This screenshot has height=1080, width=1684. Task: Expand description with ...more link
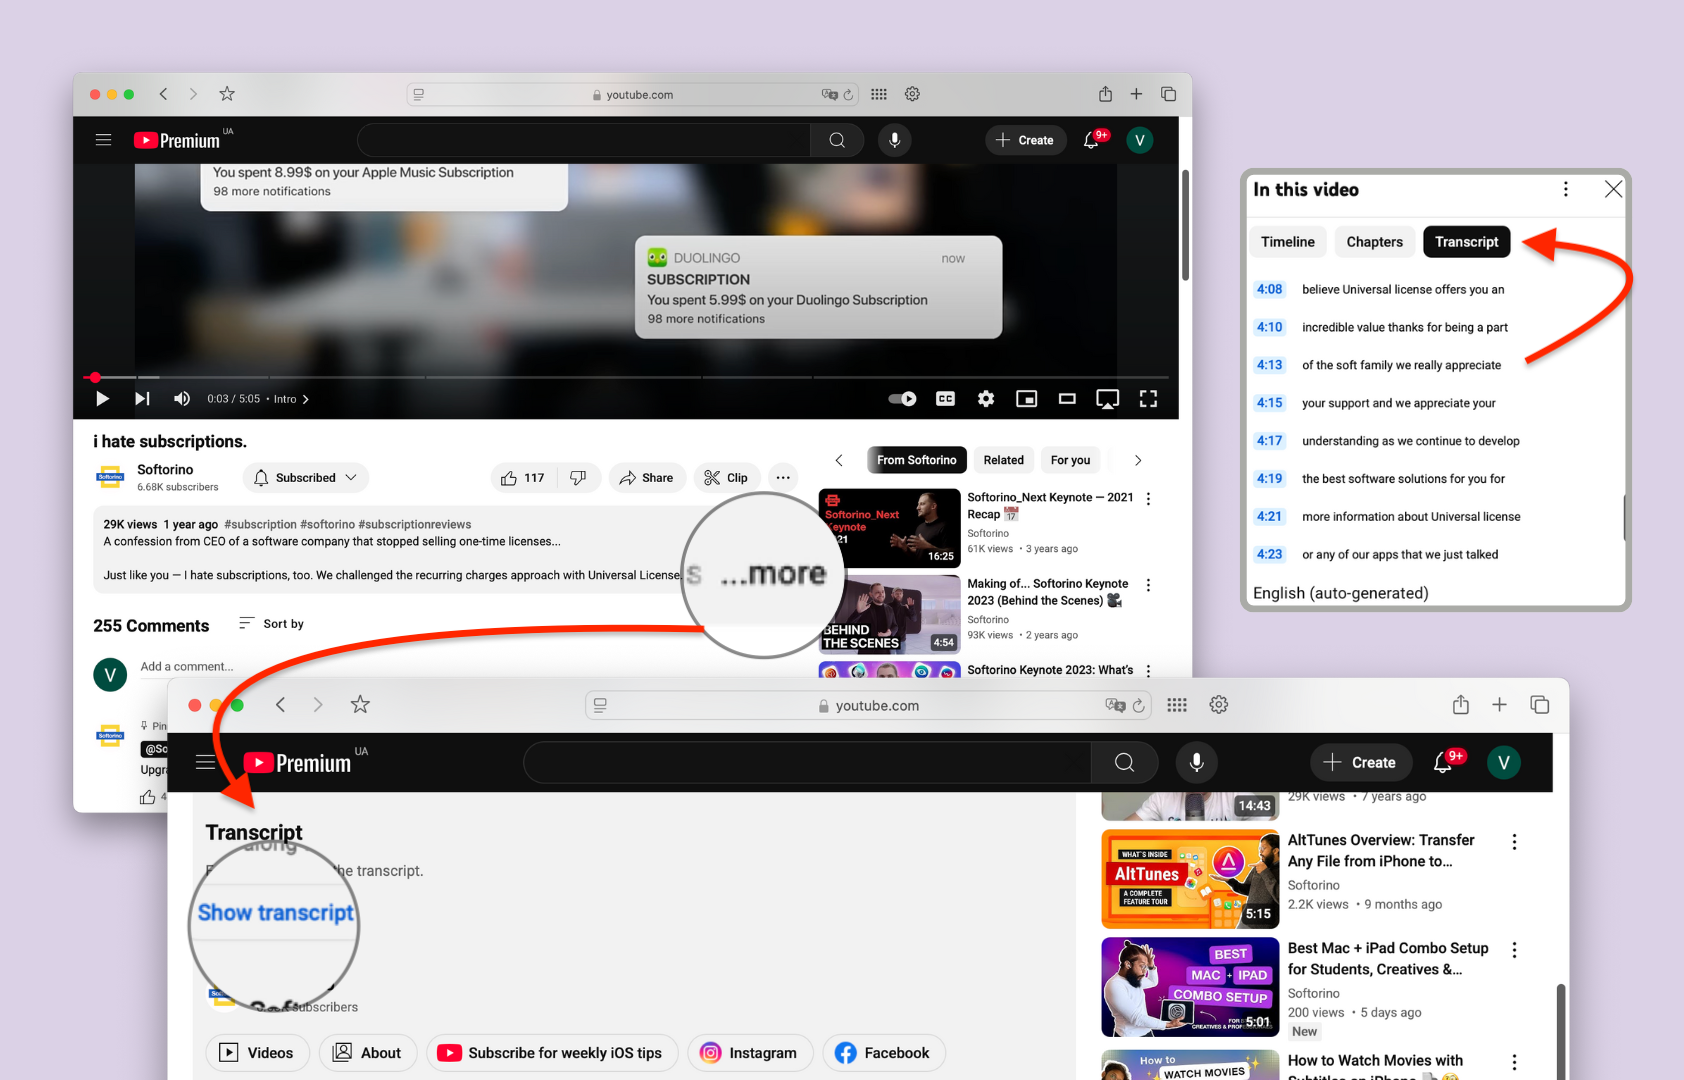pyautogui.click(x=773, y=573)
